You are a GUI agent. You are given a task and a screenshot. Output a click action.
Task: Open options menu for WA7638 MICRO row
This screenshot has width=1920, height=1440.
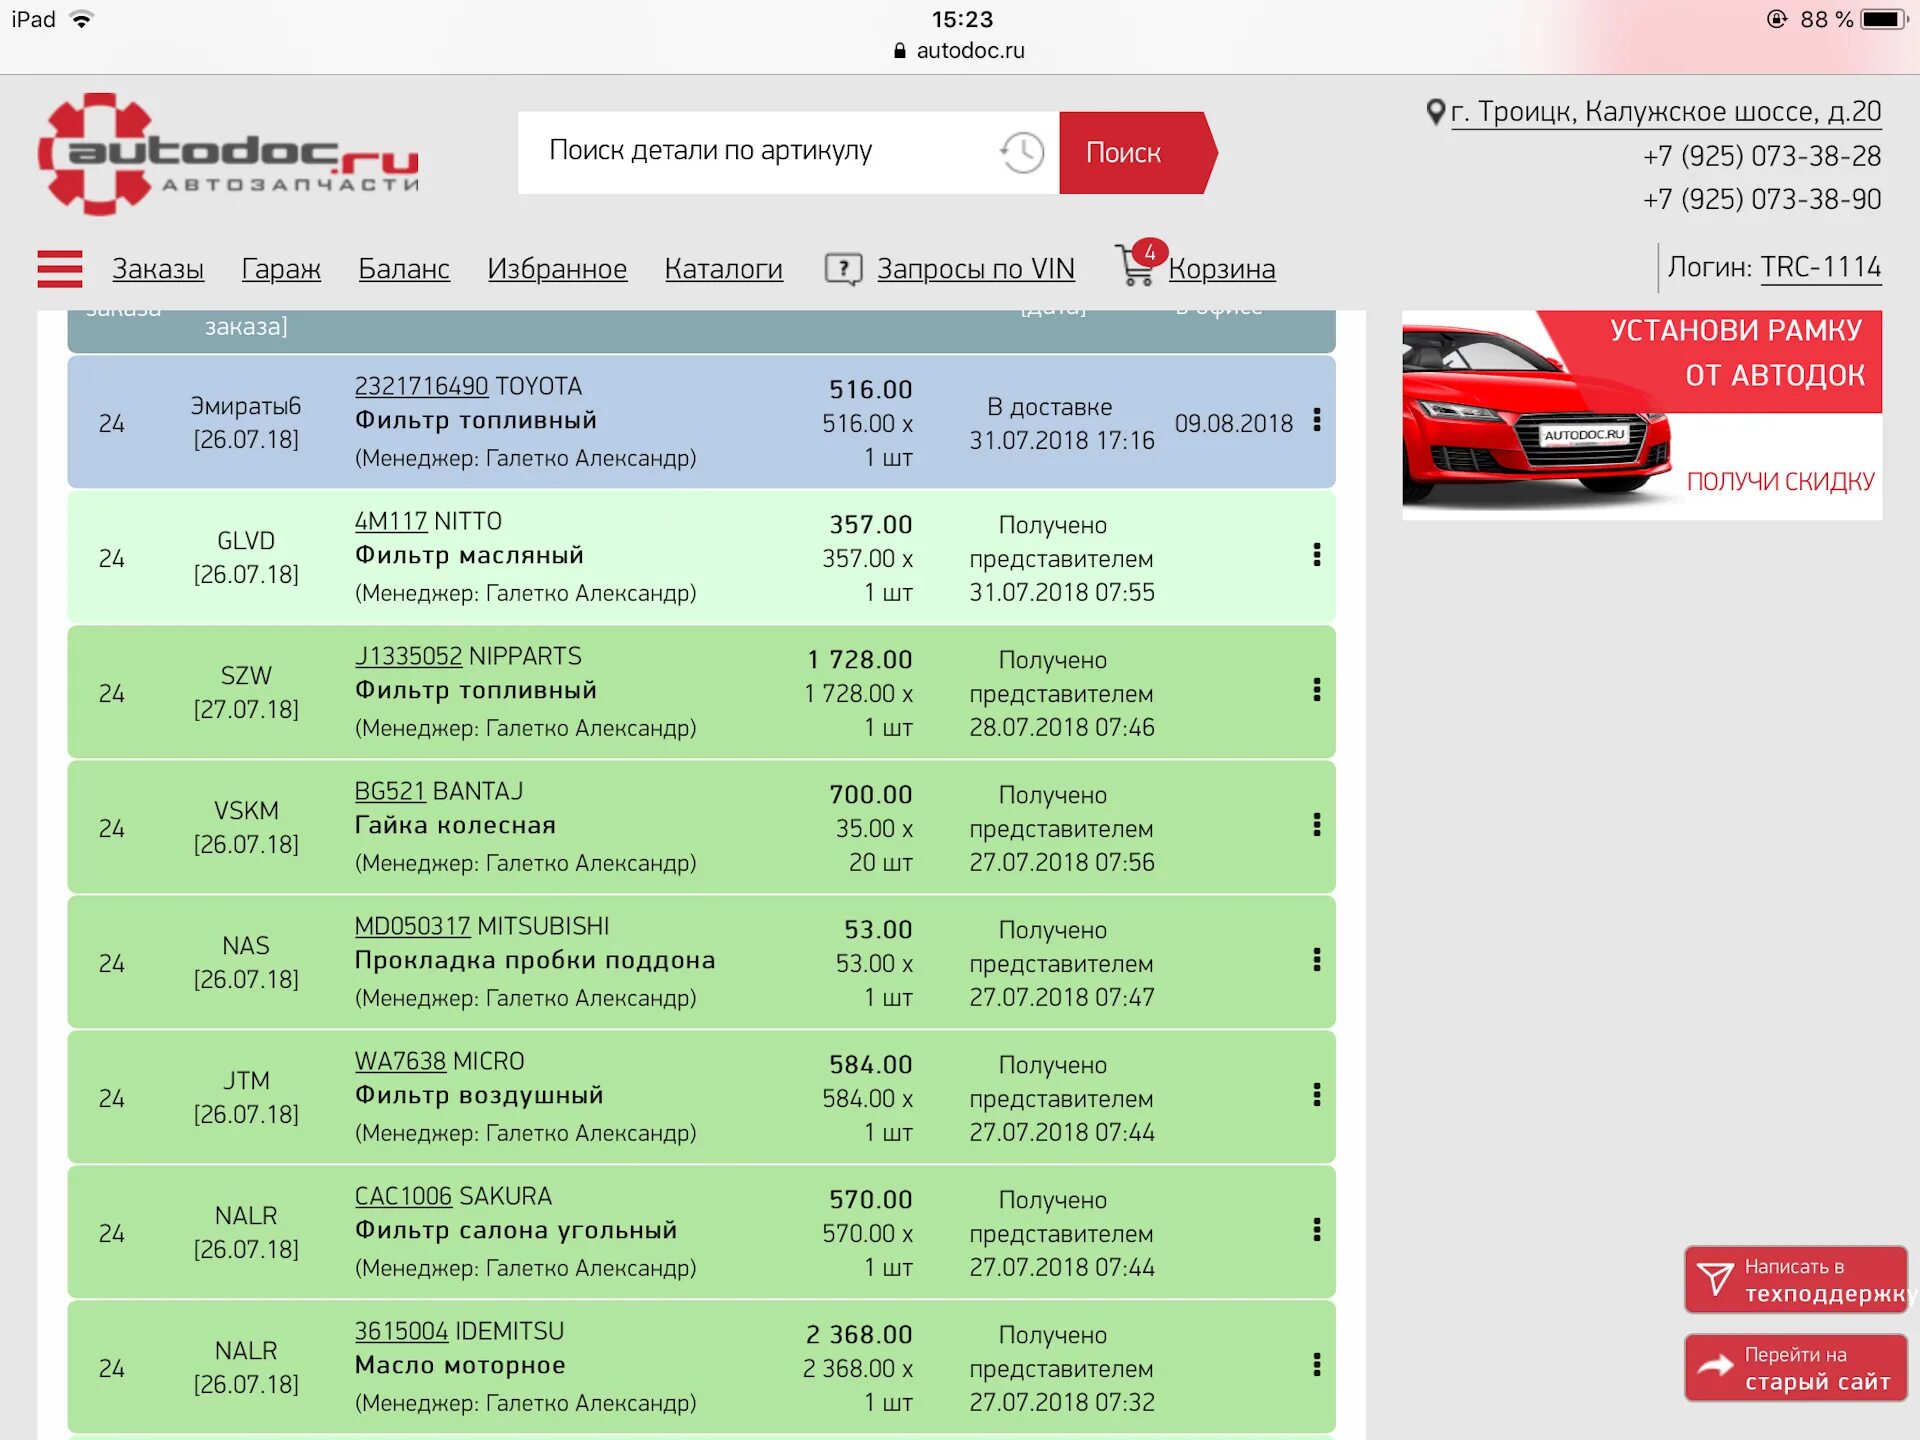(1316, 1095)
